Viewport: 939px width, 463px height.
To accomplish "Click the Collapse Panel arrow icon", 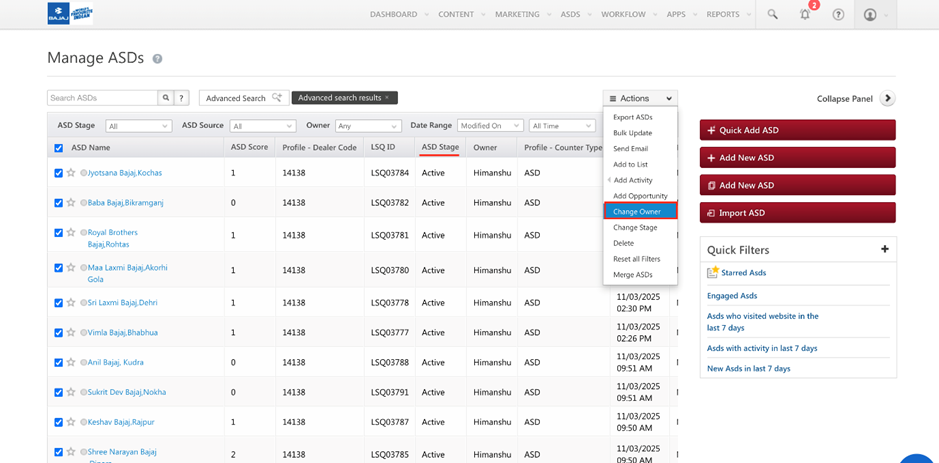I will pos(887,98).
